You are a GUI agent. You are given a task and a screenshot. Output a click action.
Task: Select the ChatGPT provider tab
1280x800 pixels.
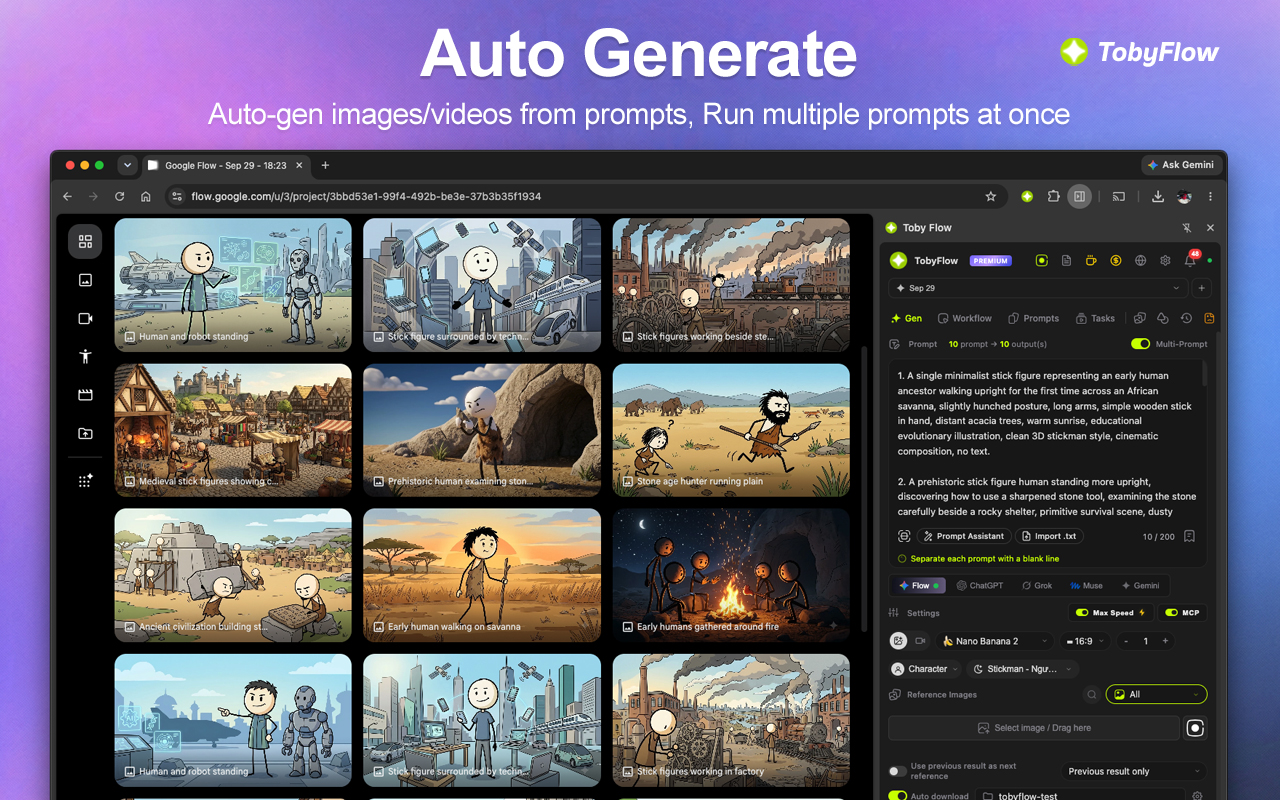(x=979, y=585)
